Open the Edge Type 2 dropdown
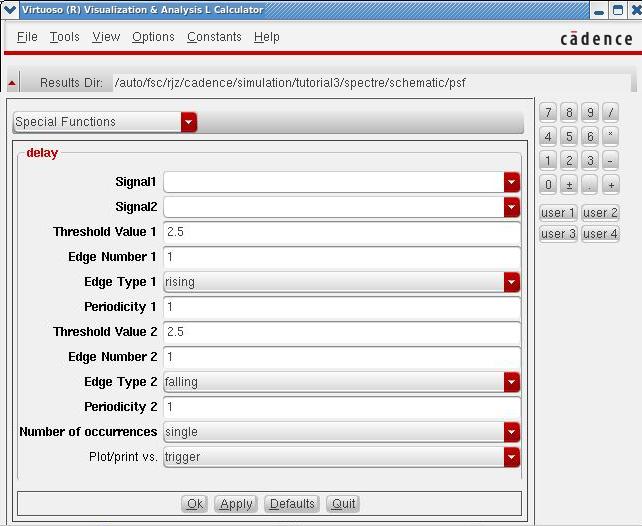Screen dimensions: 642x526 342,382
